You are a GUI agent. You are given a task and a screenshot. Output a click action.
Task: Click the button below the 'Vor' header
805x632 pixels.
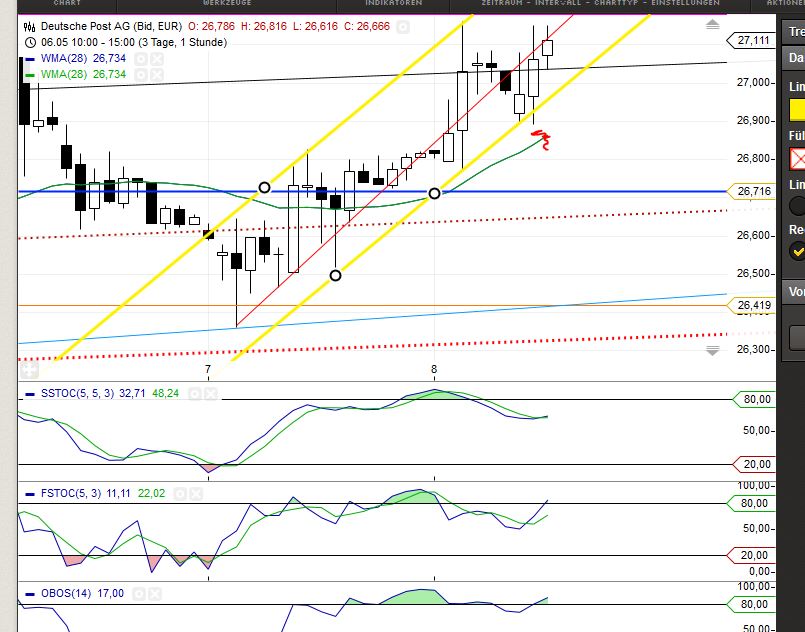(x=797, y=337)
